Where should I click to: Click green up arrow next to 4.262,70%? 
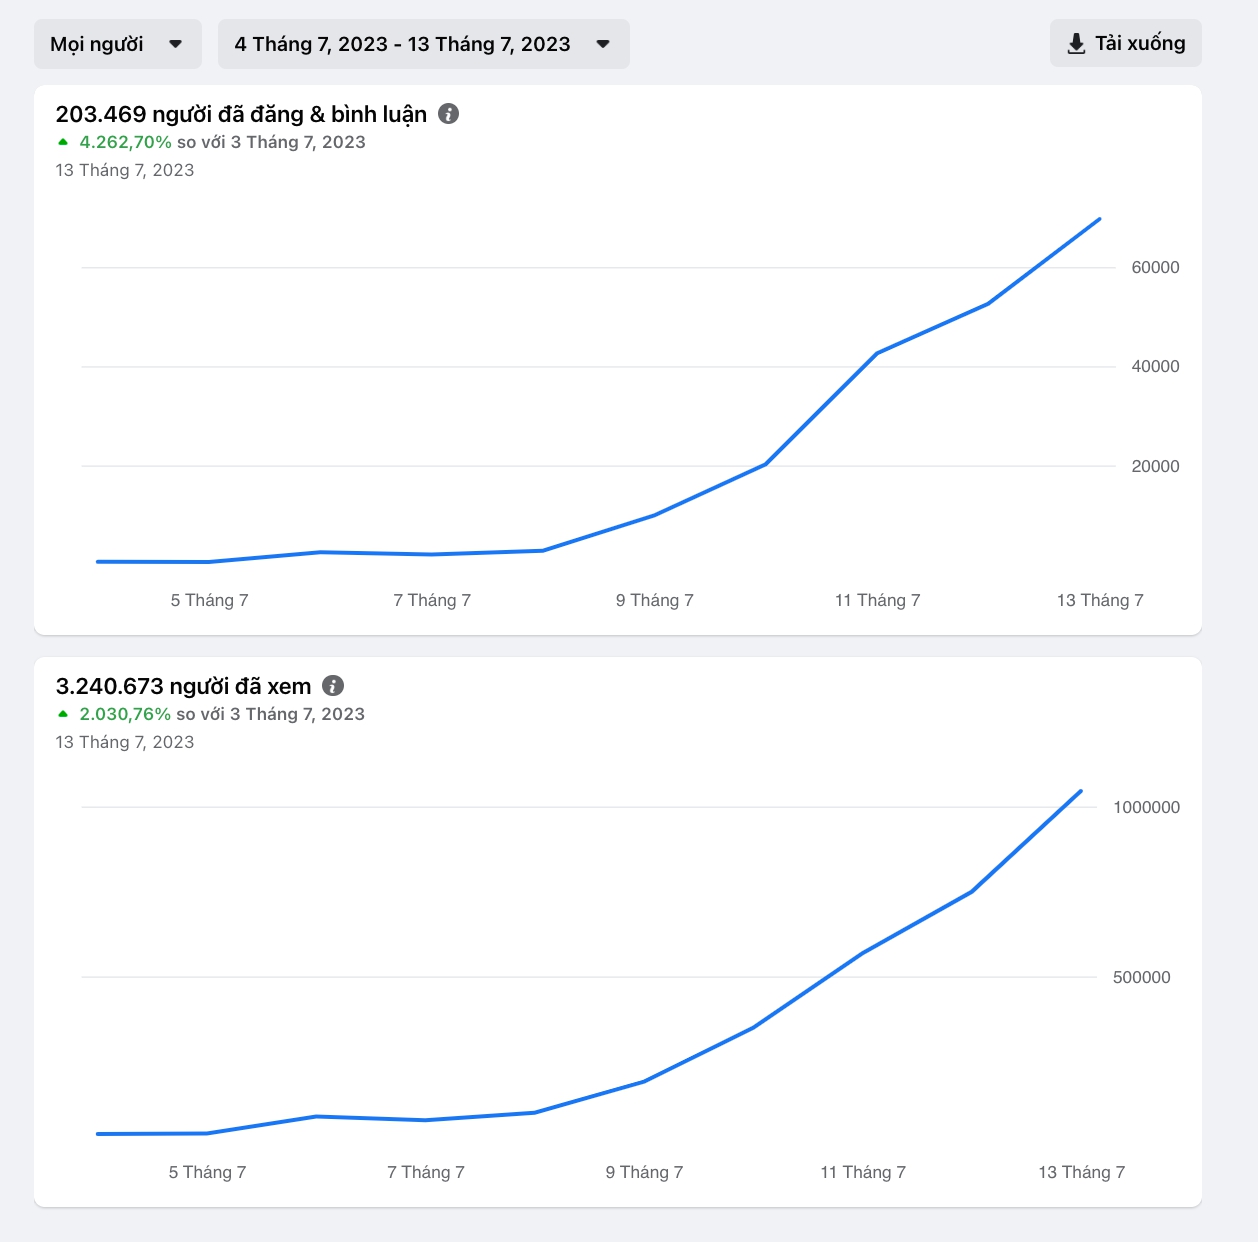click(63, 142)
